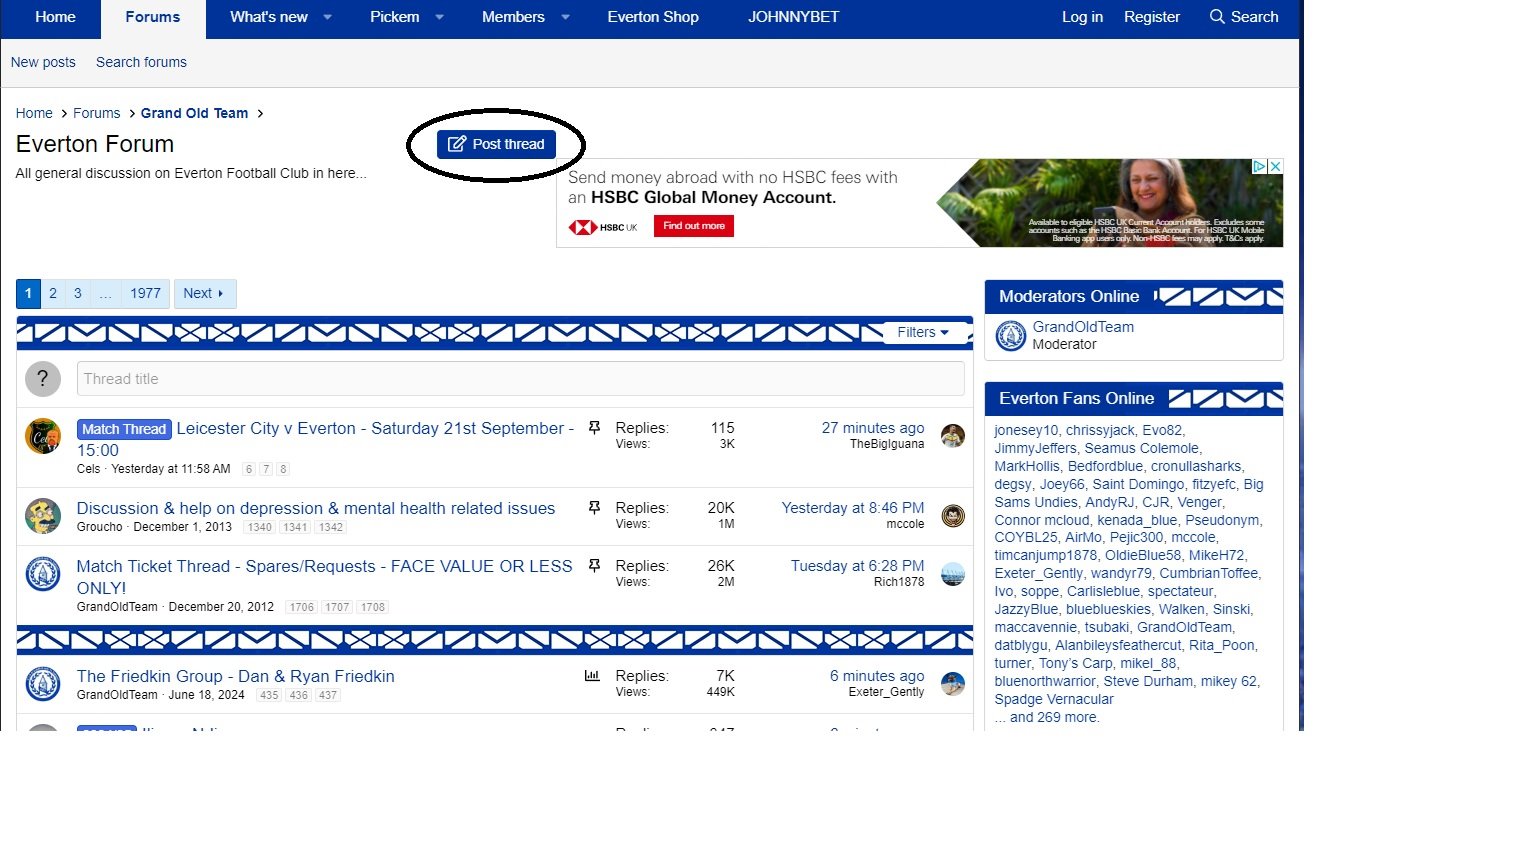Click the Register link
Screen dimensions: 1536x864
pos(1151,17)
